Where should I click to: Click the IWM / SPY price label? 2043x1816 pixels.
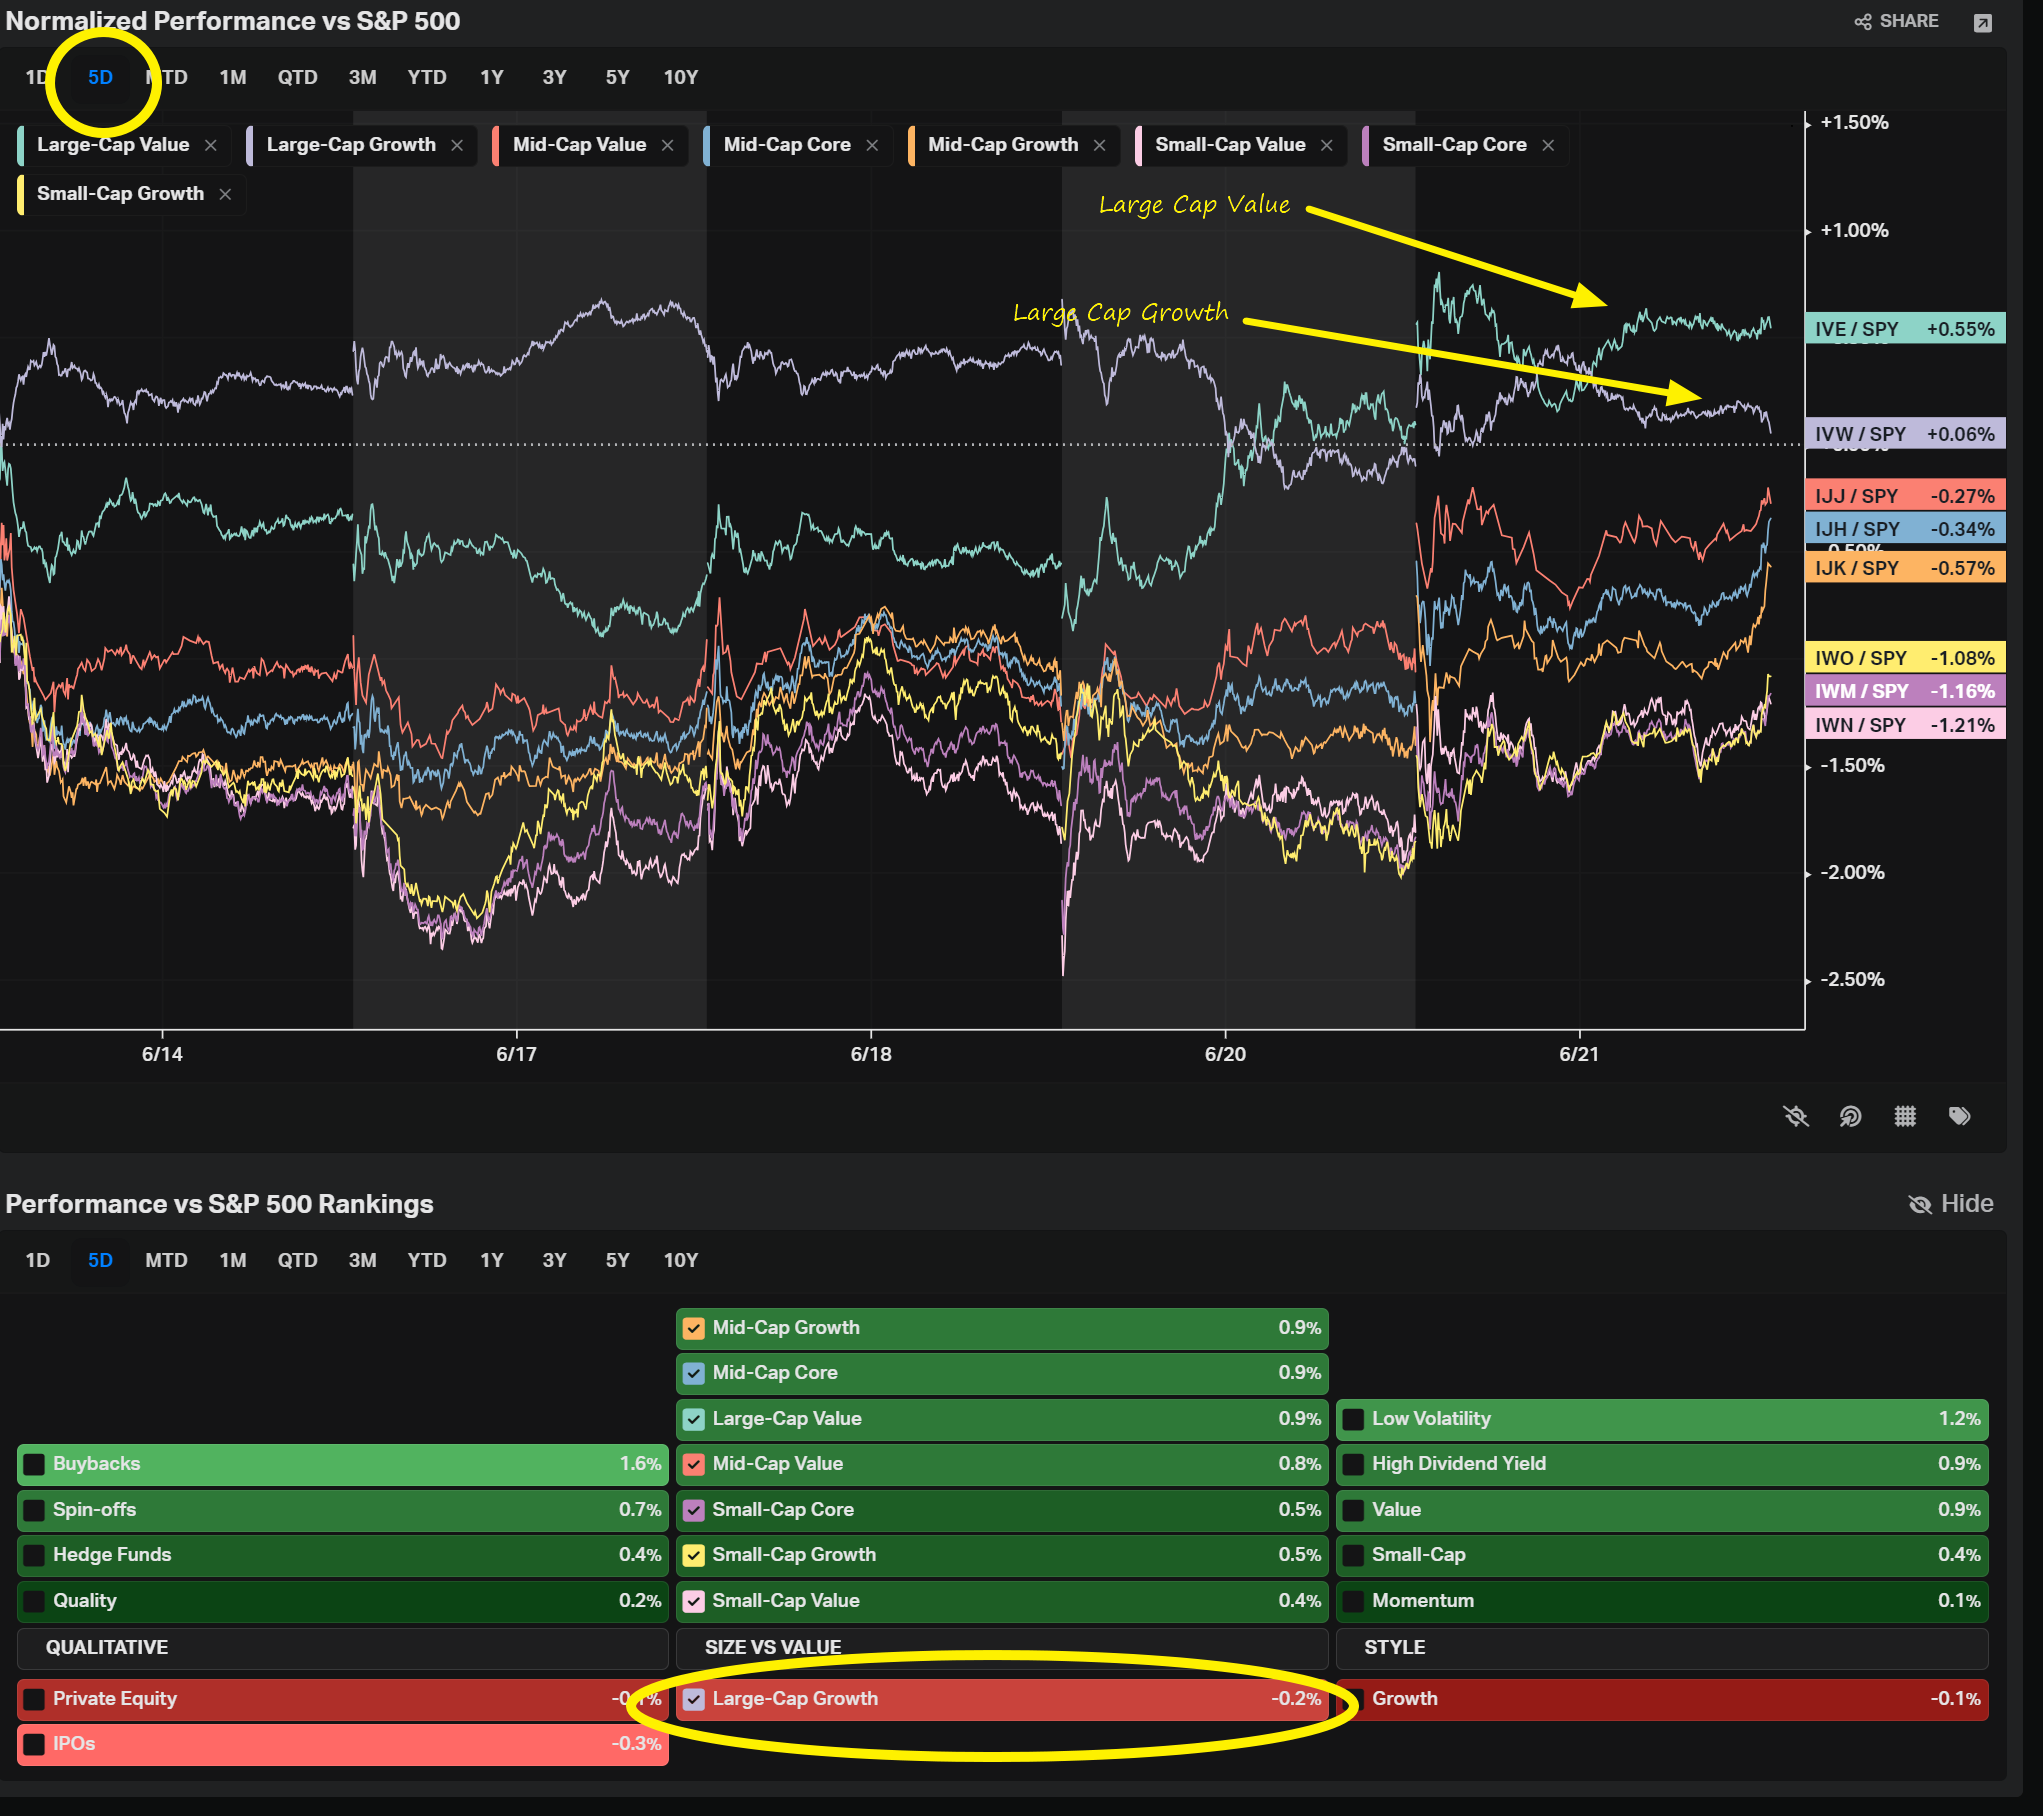click(1905, 691)
